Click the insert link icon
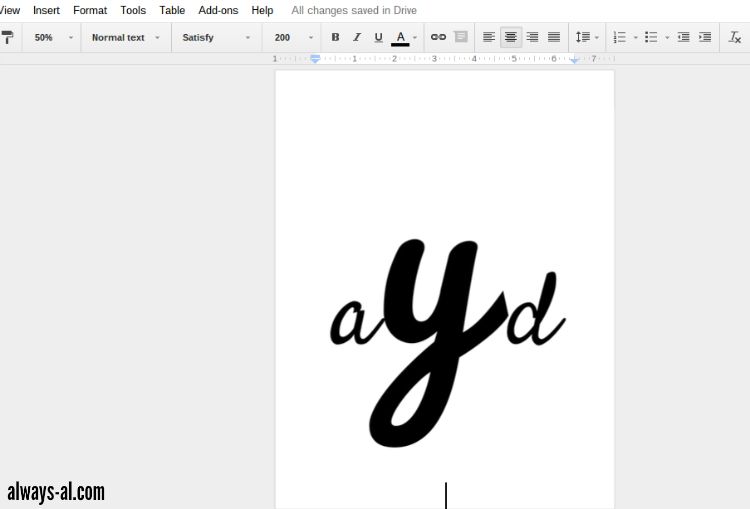 pos(438,37)
